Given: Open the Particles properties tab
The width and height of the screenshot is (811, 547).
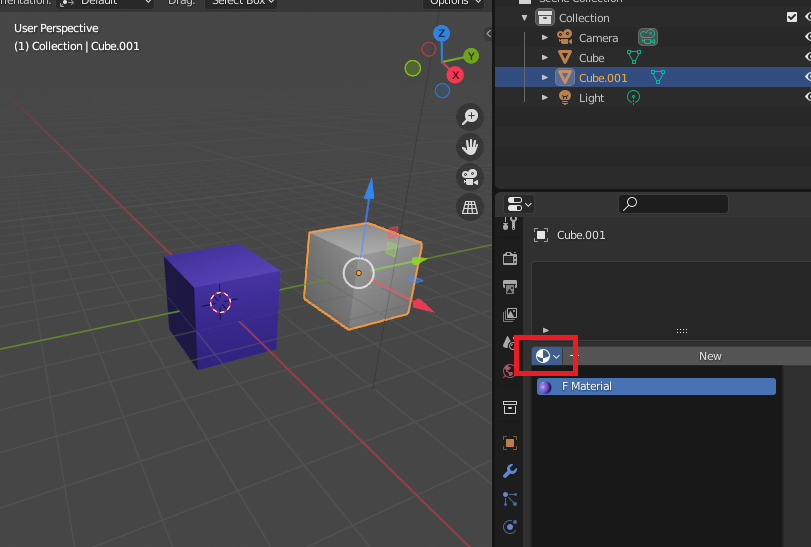Looking at the screenshot, I should point(510,499).
